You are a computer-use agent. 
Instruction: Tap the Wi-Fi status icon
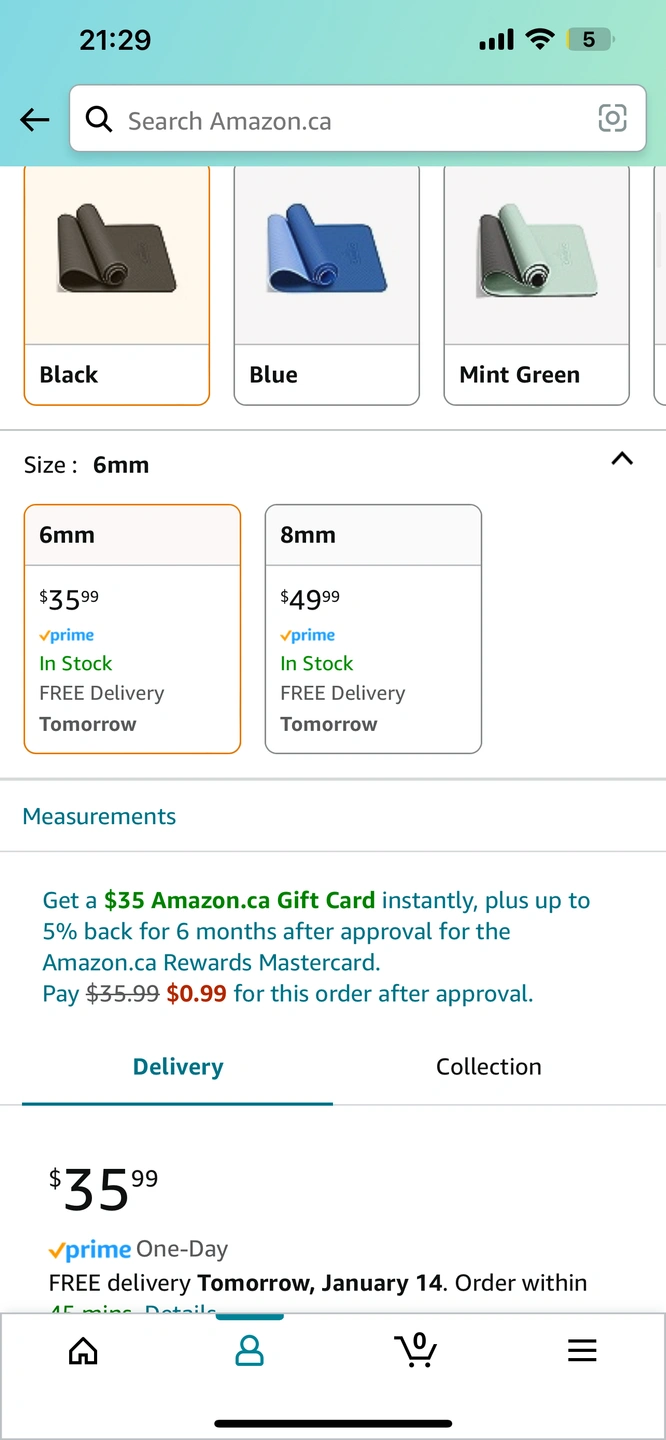540,40
